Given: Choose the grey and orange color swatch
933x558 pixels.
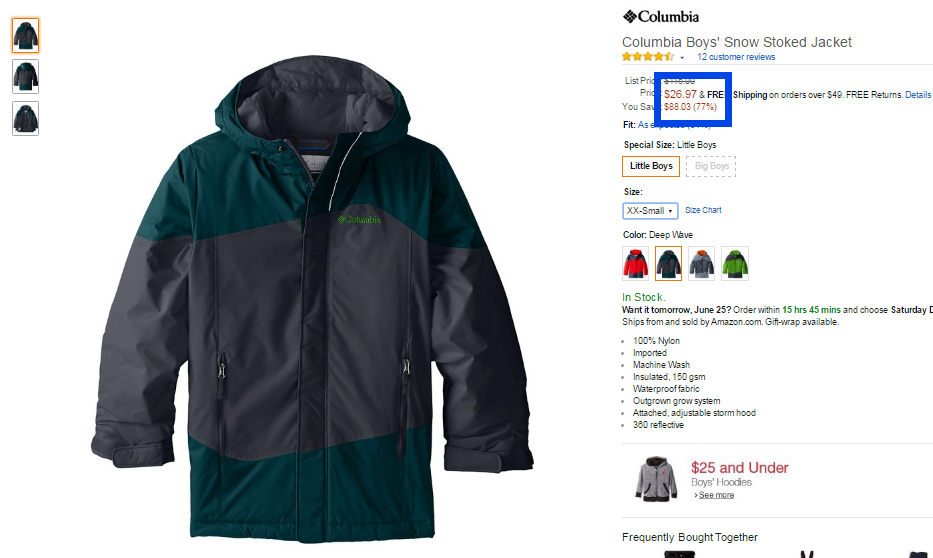Looking at the screenshot, I should tap(702, 264).
